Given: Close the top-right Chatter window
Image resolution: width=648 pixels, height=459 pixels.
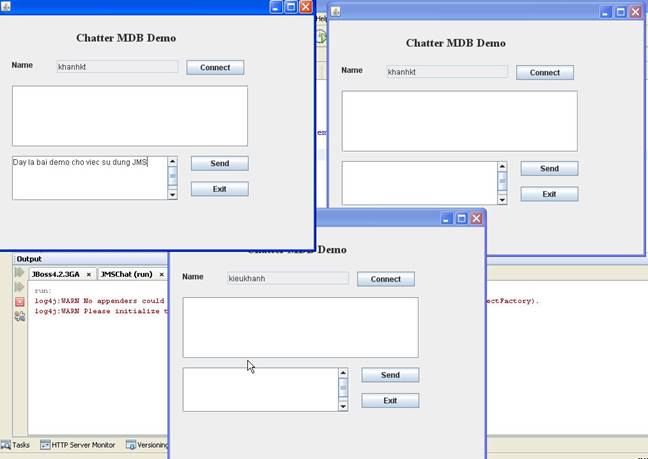Looking at the screenshot, I should point(636,12).
